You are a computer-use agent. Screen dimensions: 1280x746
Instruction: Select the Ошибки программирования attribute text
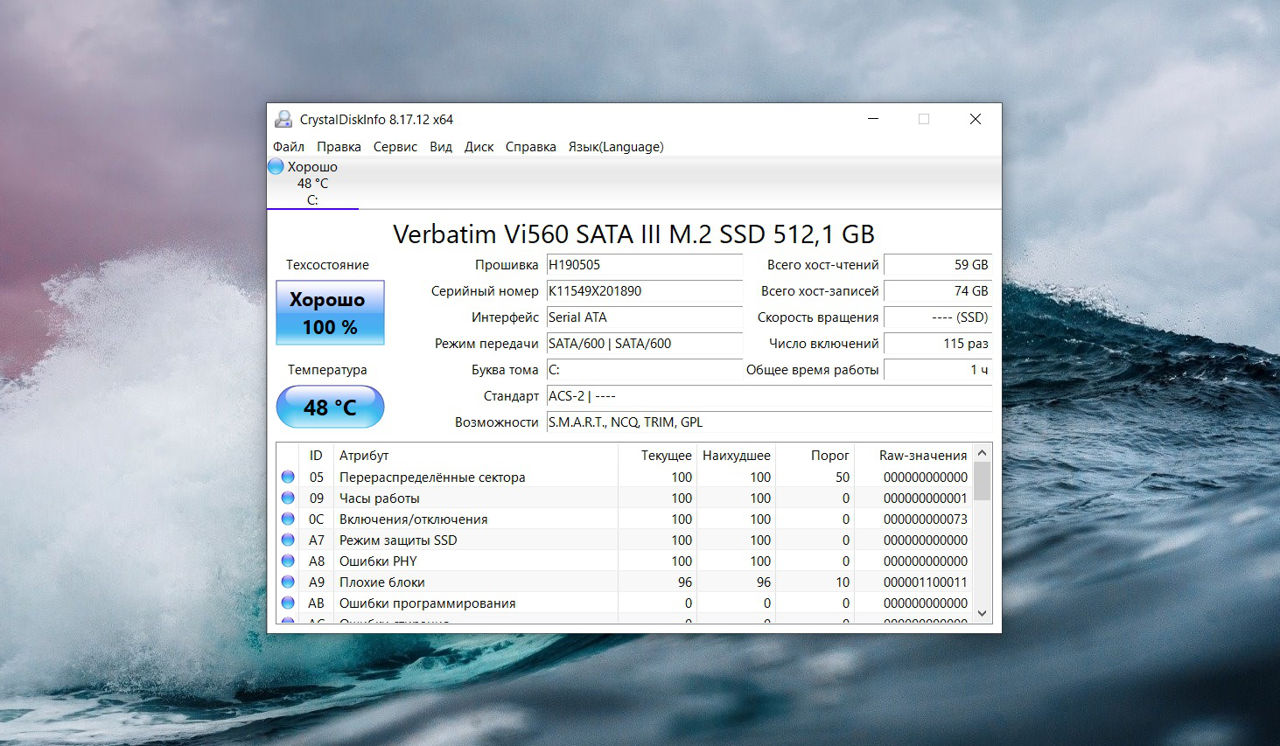click(x=427, y=603)
